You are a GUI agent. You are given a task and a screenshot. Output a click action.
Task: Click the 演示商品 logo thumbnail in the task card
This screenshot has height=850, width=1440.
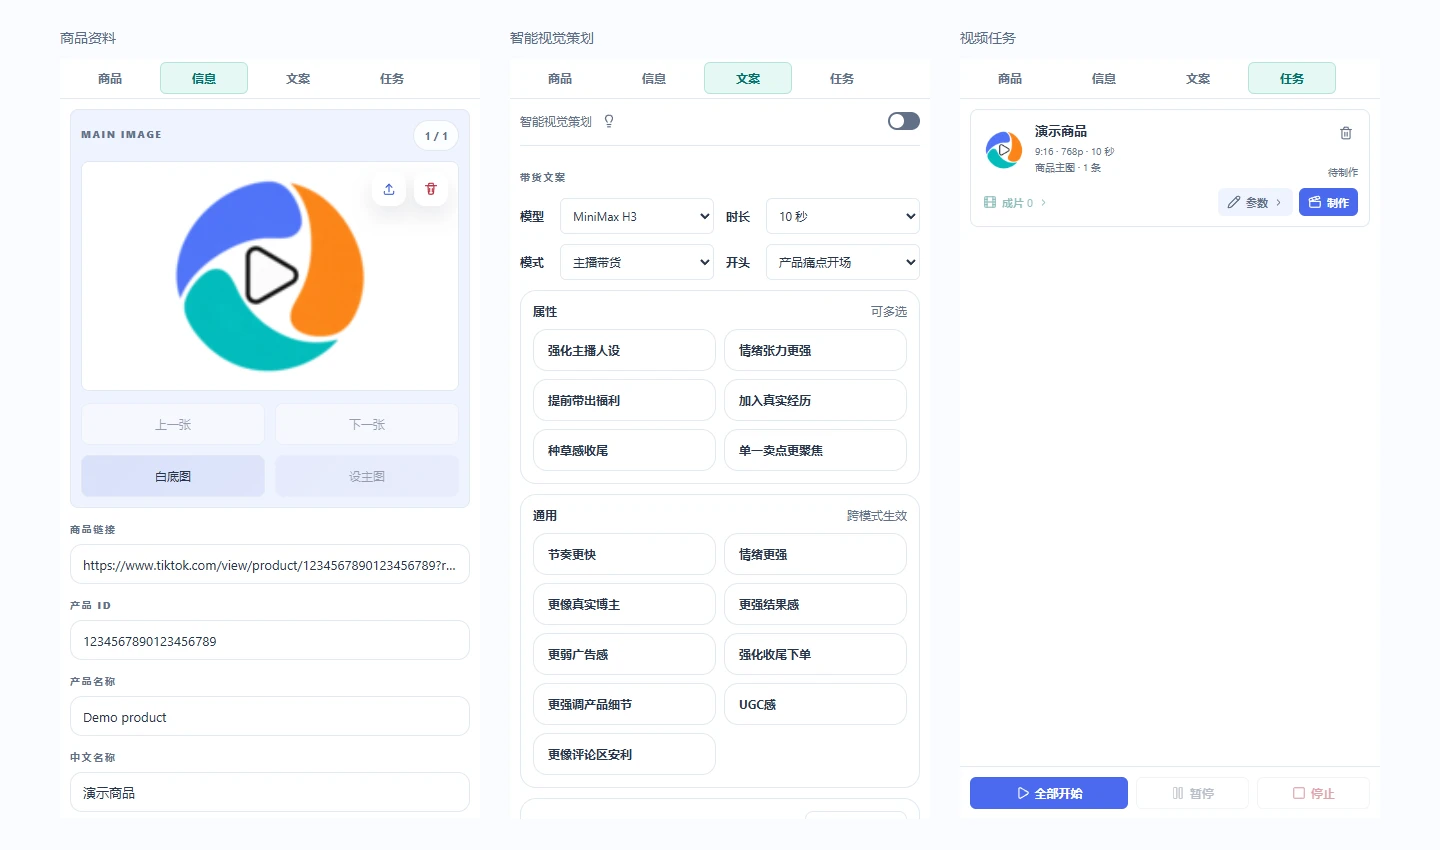[x=1003, y=150]
